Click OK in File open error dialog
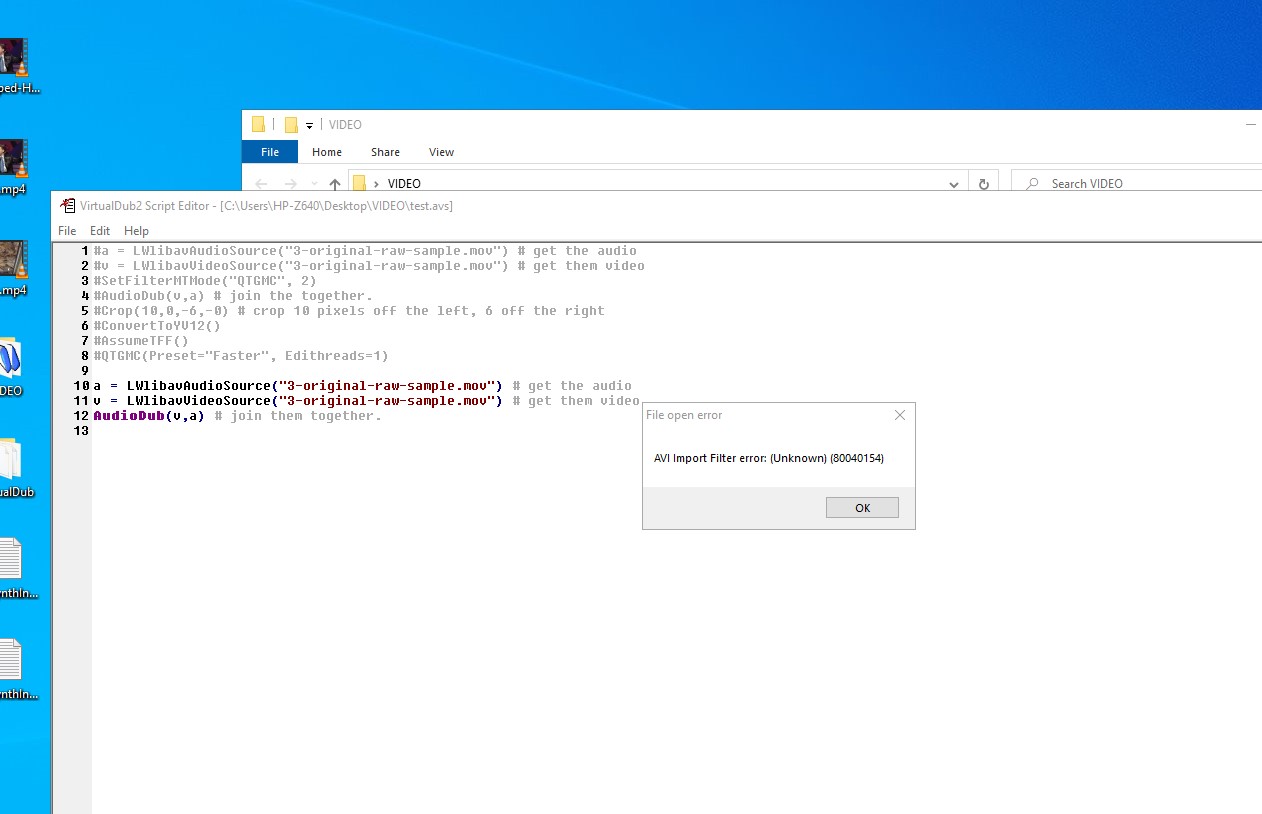The width and height of the screenshot is (1262, 814). click(x=862, y=508)
